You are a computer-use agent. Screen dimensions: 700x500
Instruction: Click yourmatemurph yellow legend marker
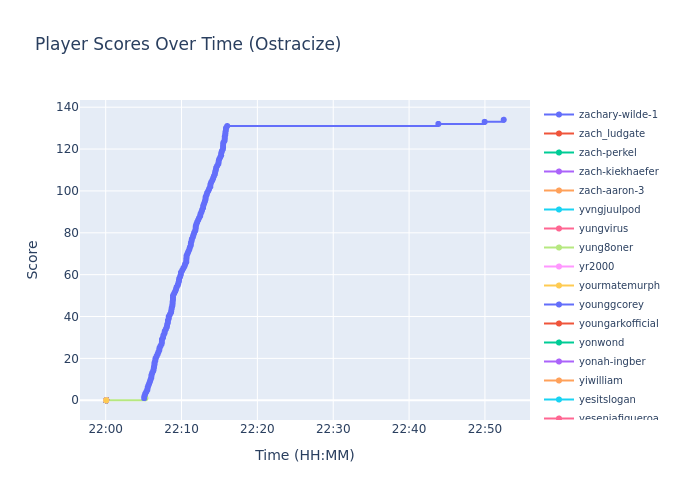(x=559, y=286)
